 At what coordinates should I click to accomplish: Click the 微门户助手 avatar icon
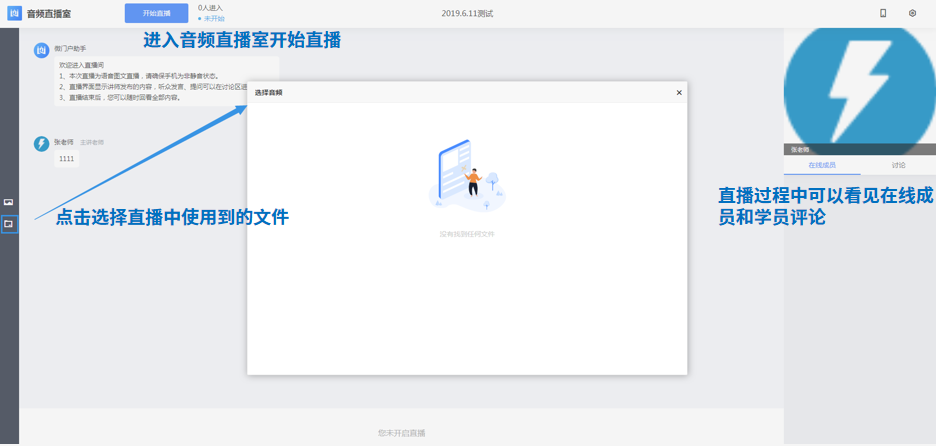[41, 50]
